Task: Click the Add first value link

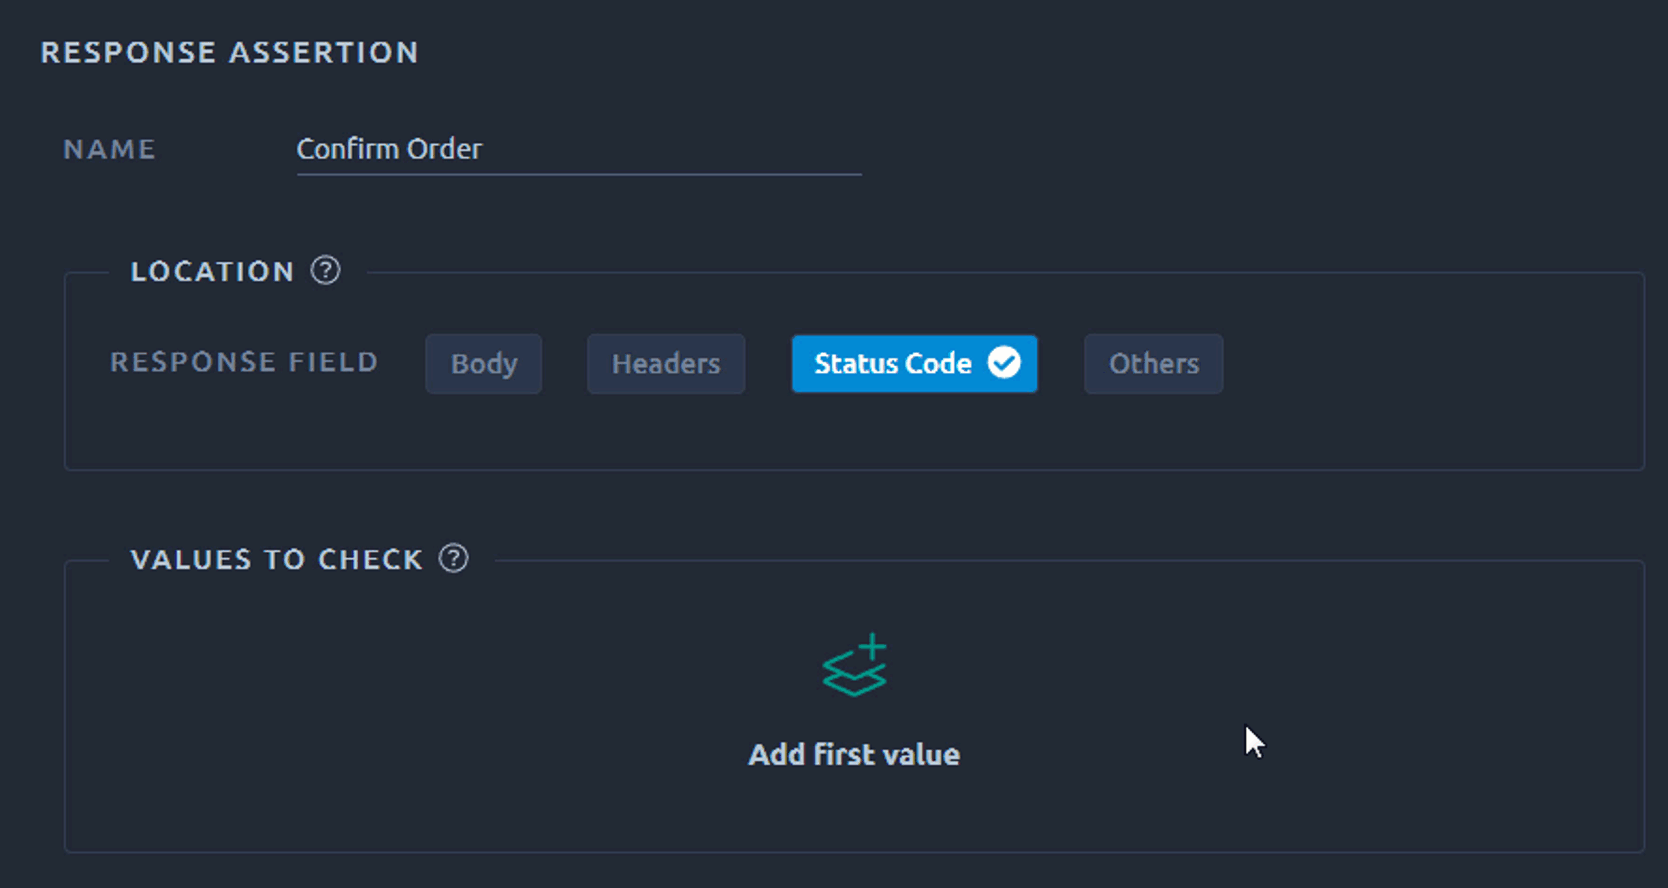Action: 854,754
